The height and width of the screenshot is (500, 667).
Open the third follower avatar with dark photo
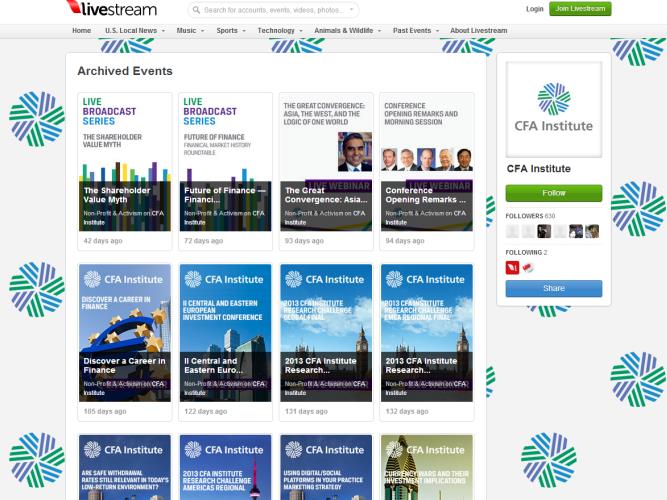pyautogui.click(x=544, y=231)
